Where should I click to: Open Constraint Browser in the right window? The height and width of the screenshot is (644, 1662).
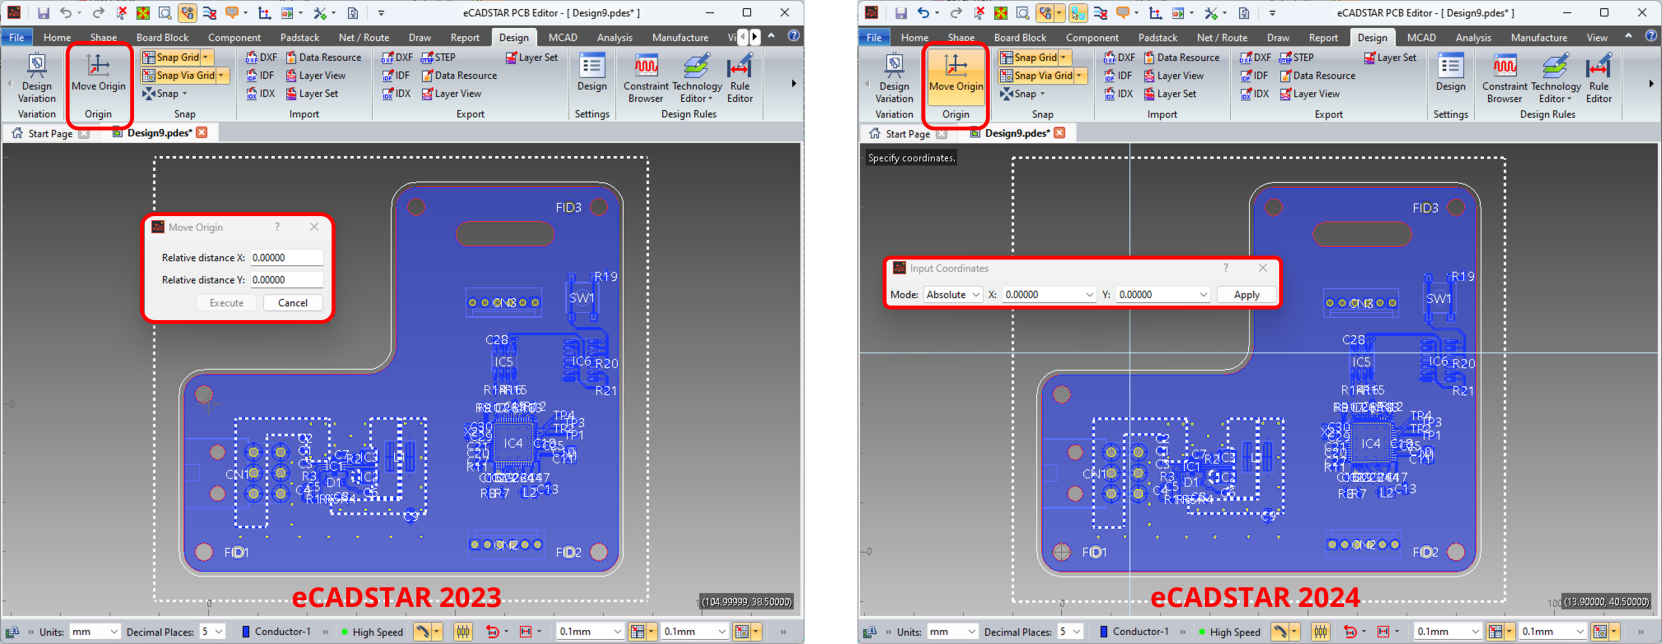[x=1503, y=78]
